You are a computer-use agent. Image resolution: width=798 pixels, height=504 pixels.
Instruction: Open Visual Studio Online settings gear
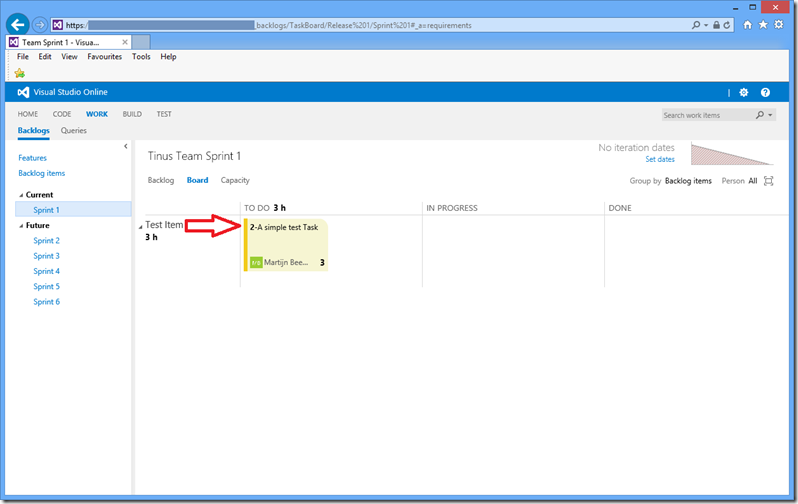pyautogui.click(x=744, y=92)
